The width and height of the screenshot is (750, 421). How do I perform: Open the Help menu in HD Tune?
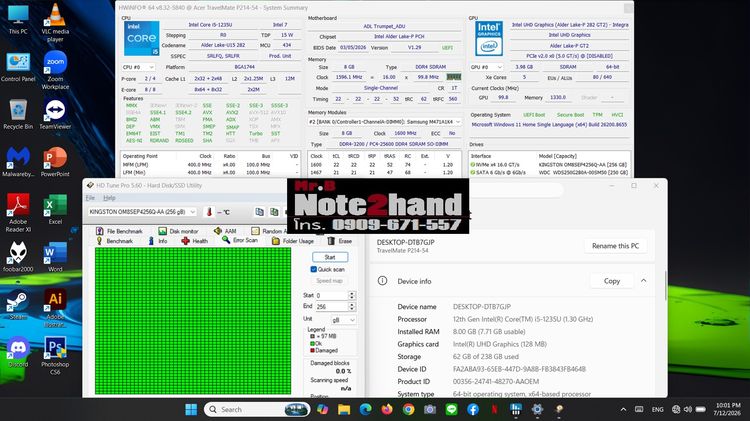tap(109, 198)
